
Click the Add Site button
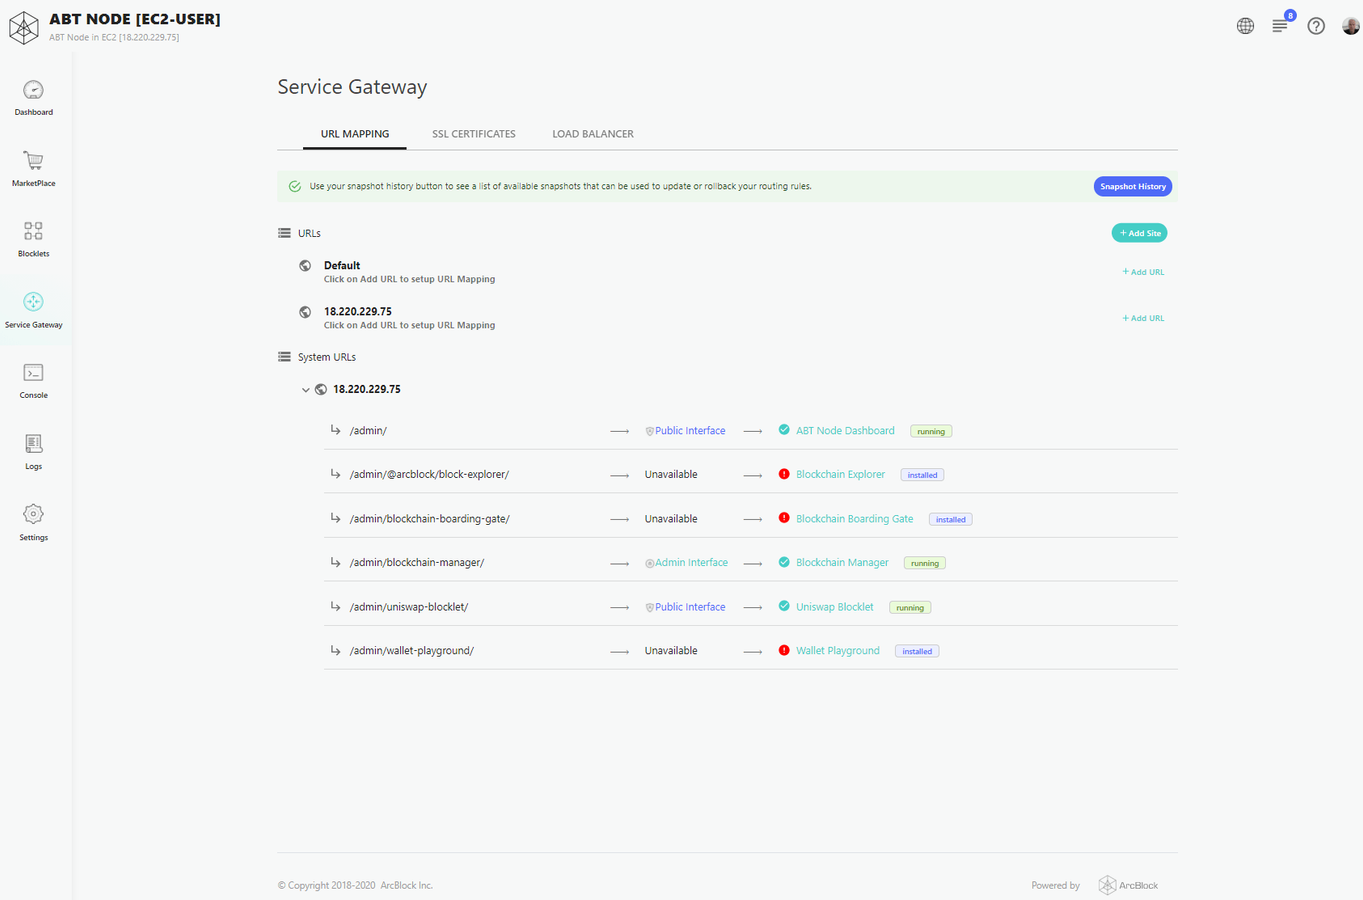1139,233
